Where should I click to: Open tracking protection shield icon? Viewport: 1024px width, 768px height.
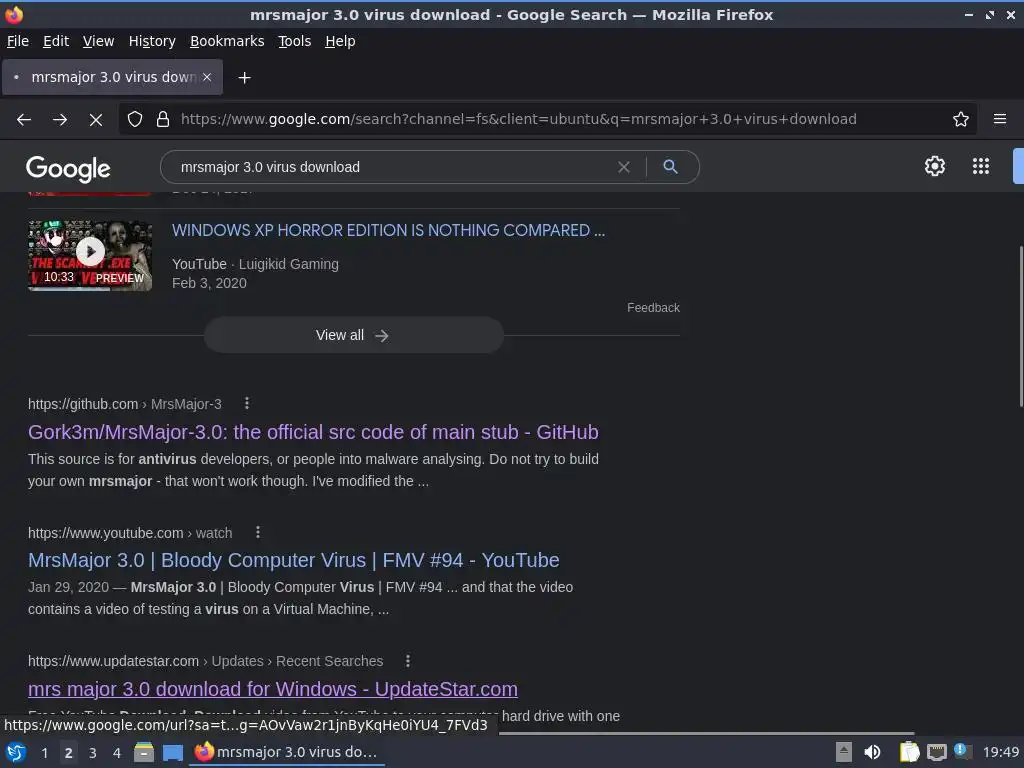[135, 120]
